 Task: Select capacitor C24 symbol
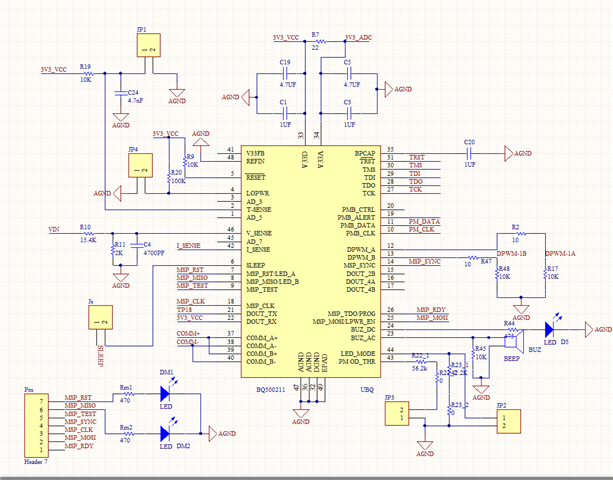click(120, 93)
